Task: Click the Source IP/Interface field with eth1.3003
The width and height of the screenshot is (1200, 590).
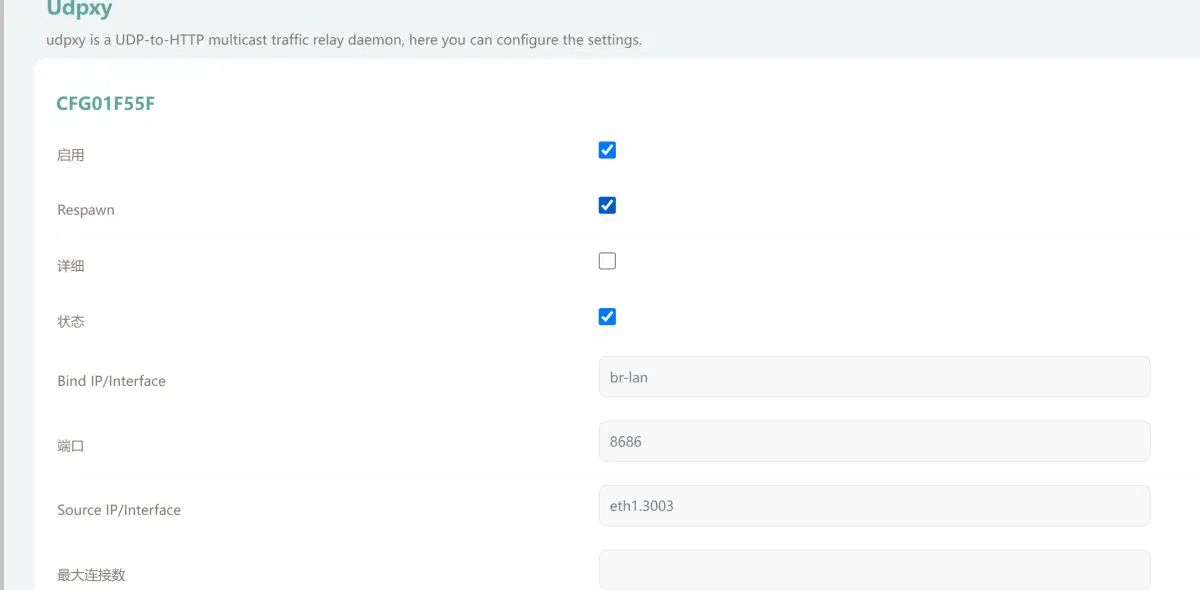Action: pyautogui.click(x=874, y=506)
